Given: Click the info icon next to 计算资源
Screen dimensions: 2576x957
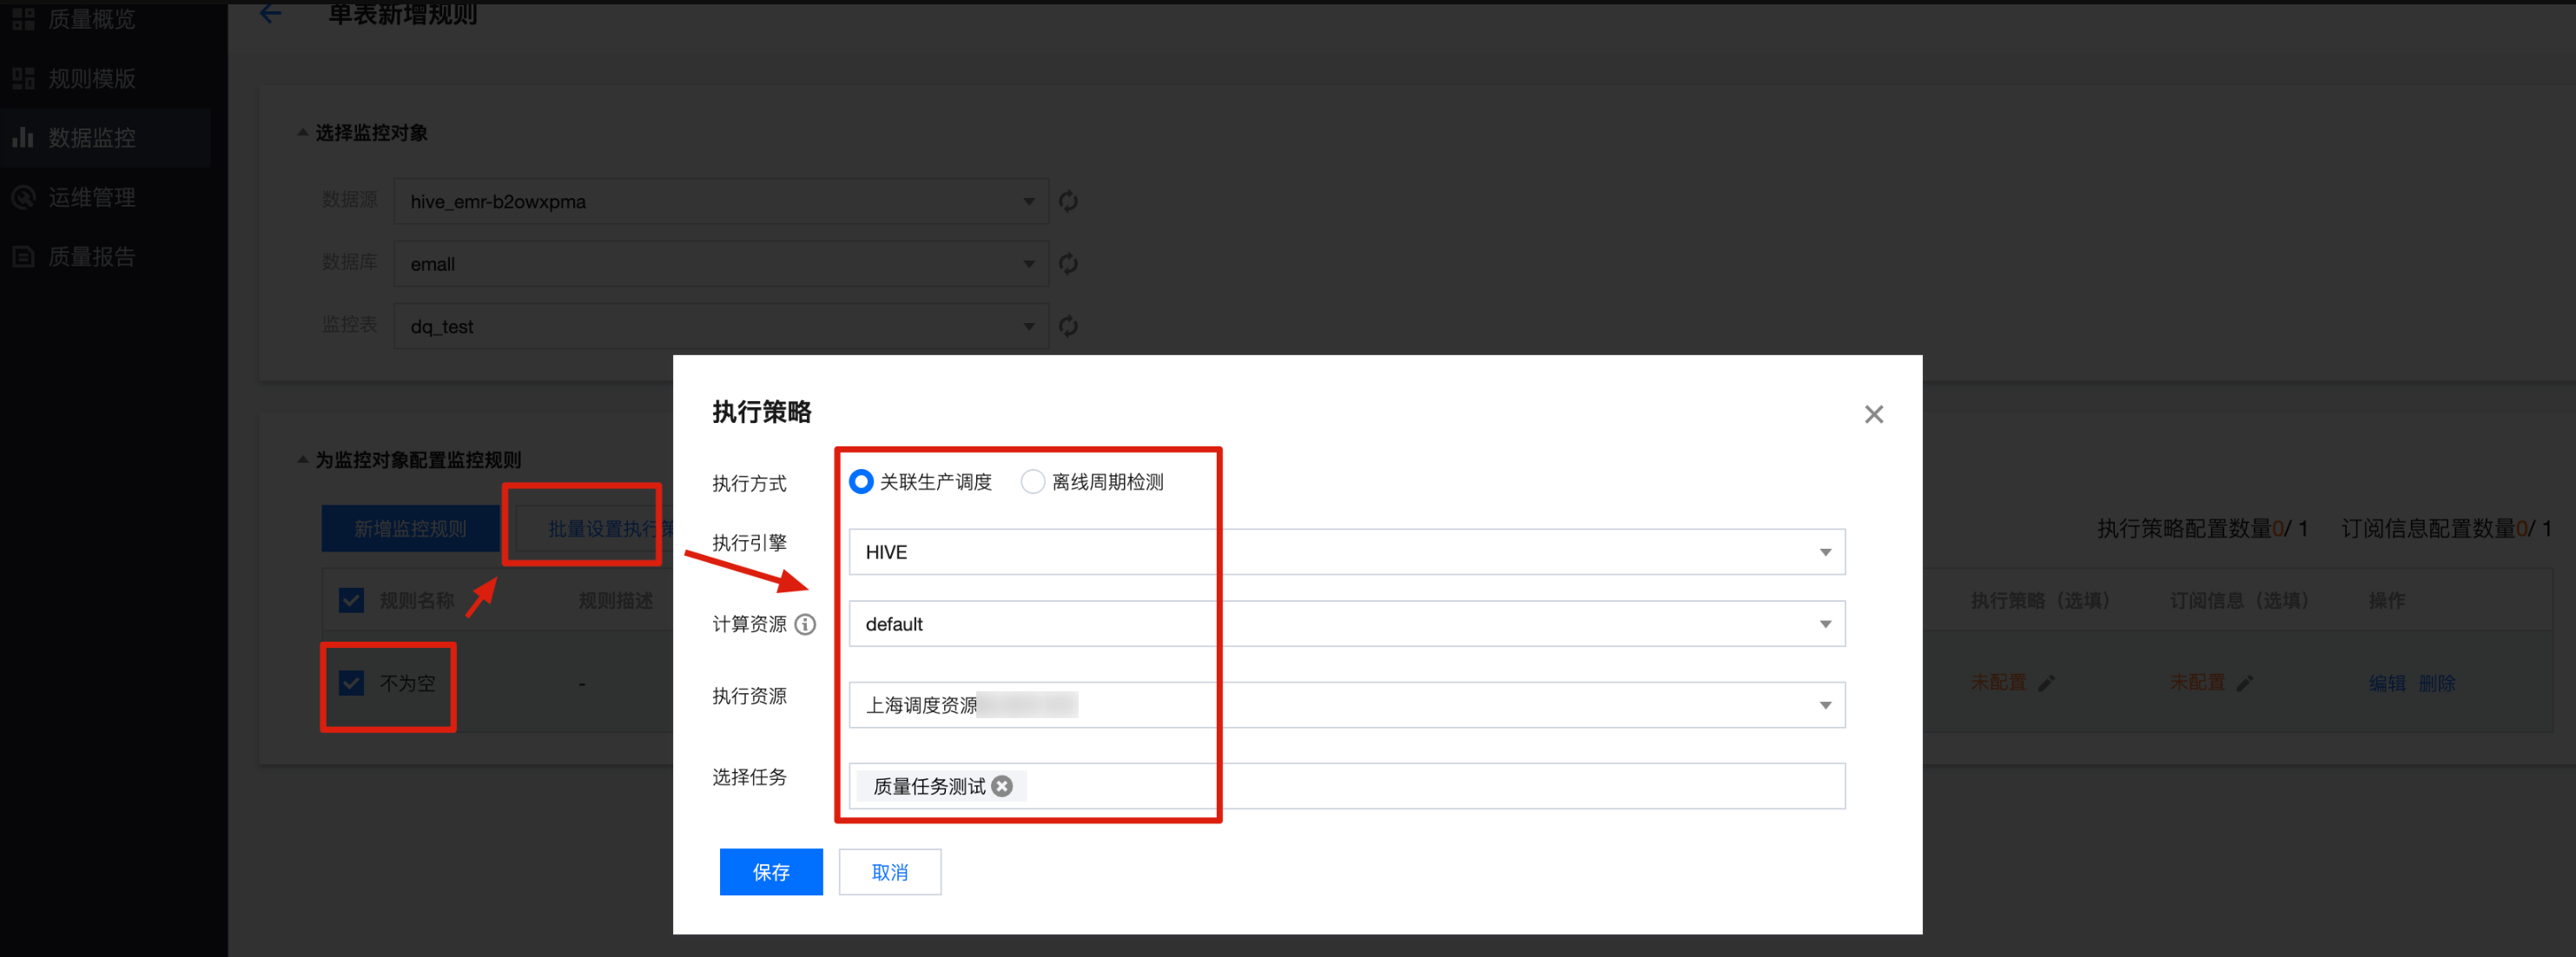Looking at the screenshot, I should [805, 624].
